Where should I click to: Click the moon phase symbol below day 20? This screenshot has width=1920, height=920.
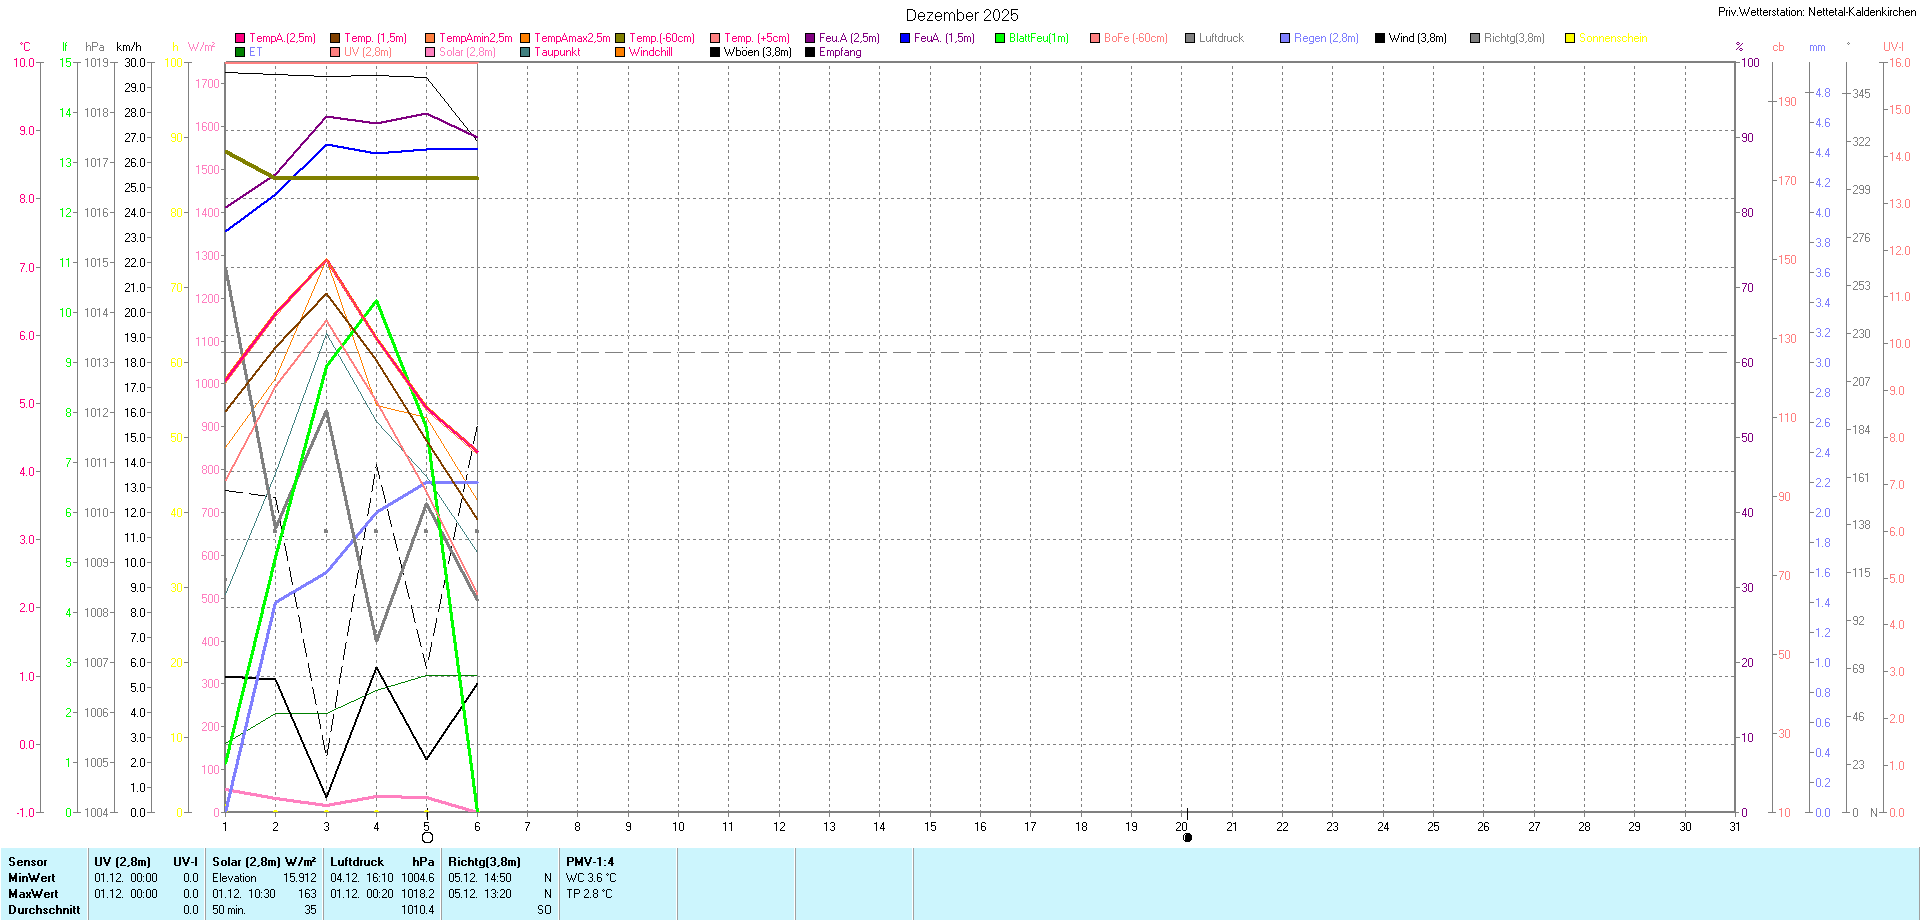coord(1187,838)
